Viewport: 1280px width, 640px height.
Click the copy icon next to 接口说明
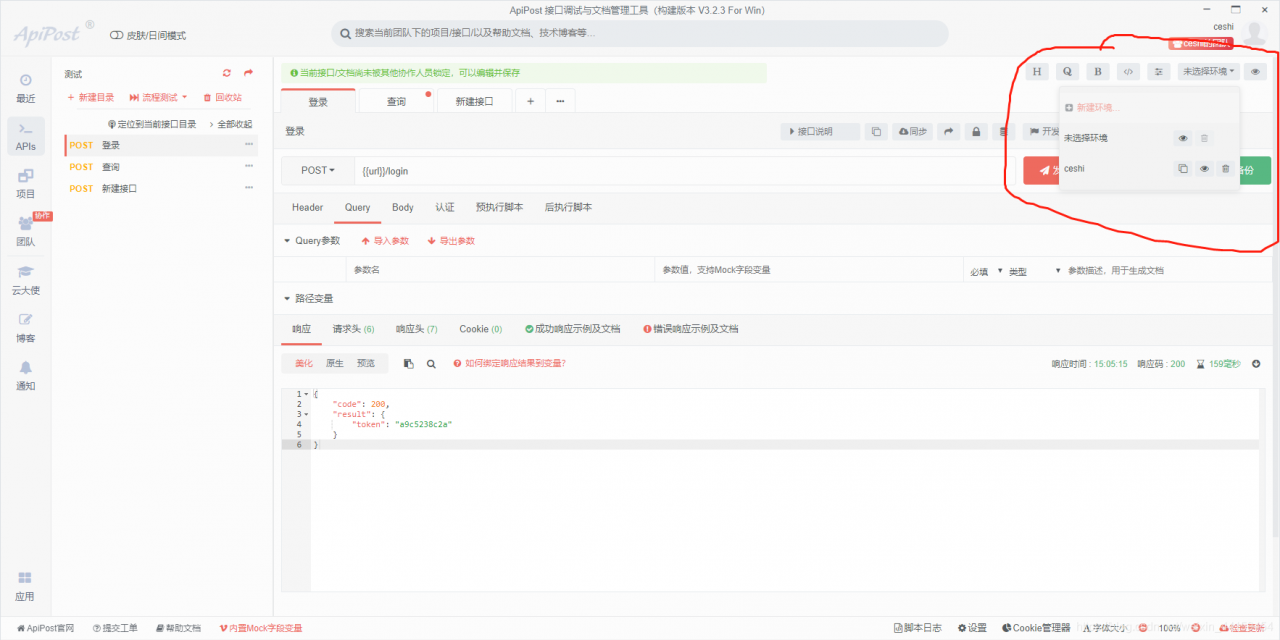[x=875, y=131]
